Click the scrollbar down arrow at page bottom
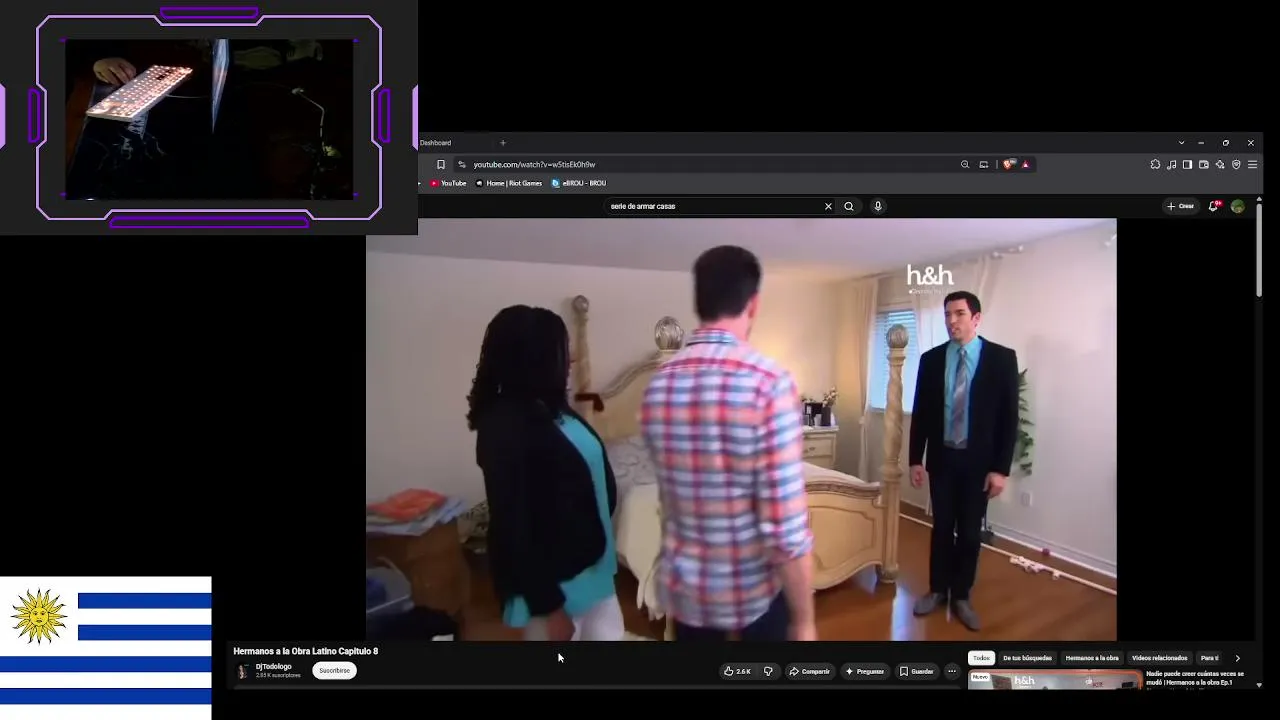The image size is (1280, 720). [1259, 686]
